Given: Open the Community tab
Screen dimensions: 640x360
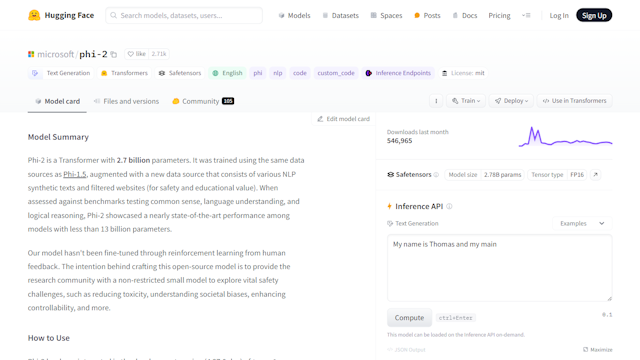Looking at the screenshot, I should pos(203,101).
